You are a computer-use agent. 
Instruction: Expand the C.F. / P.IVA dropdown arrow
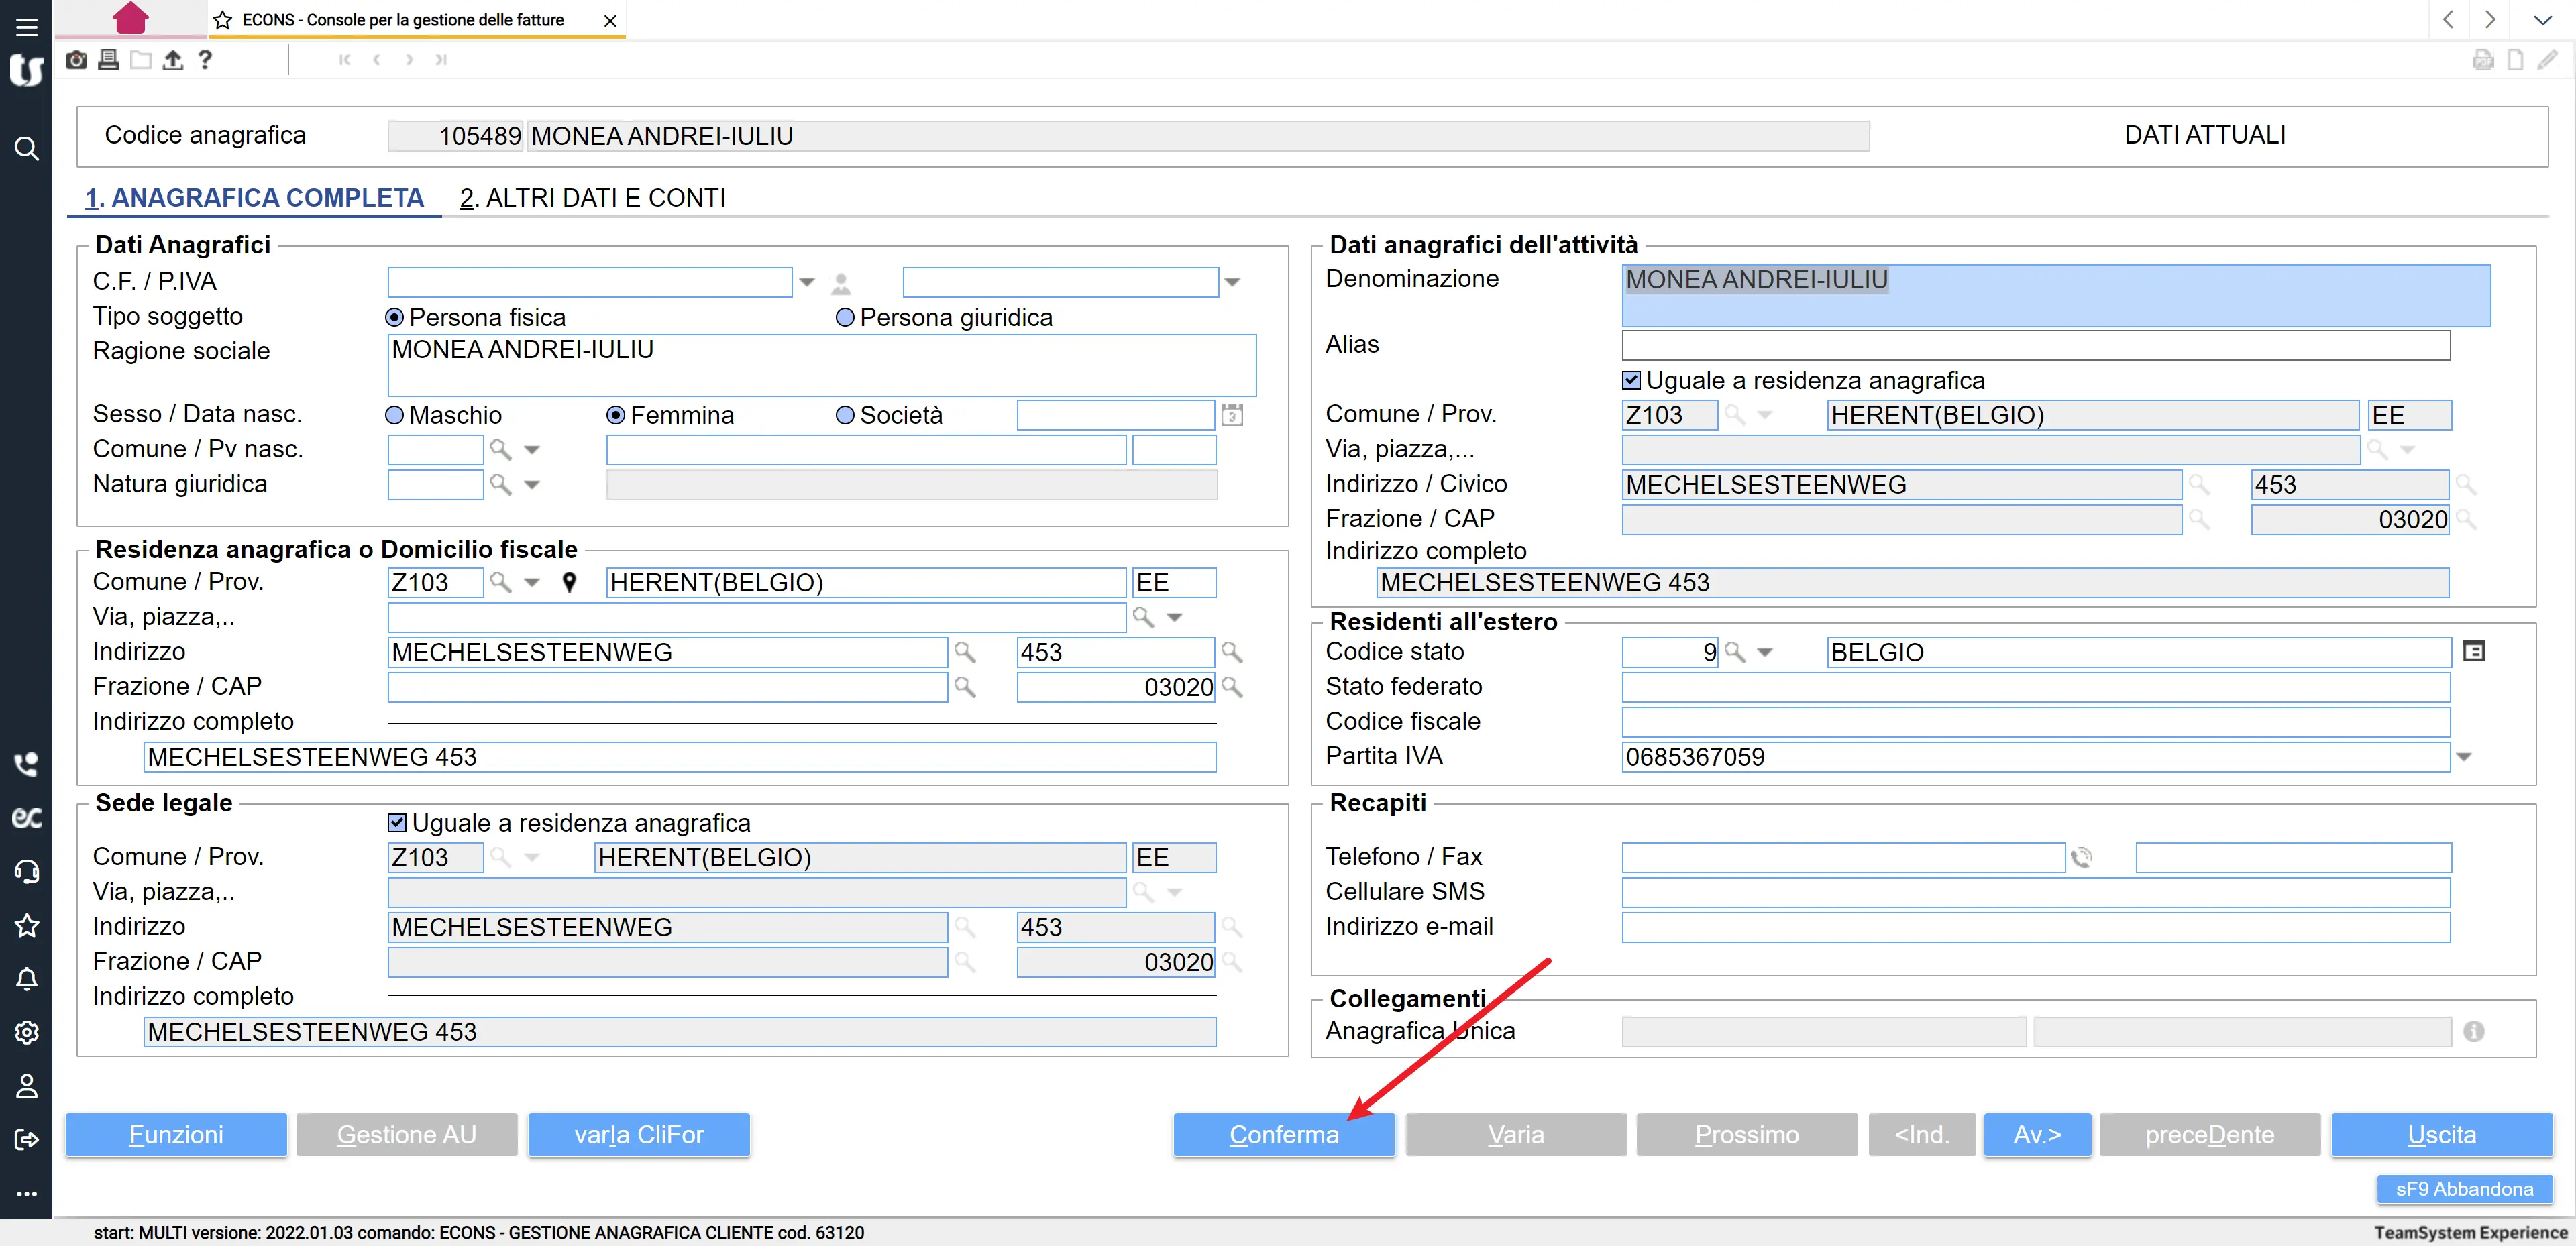point(807,283)
